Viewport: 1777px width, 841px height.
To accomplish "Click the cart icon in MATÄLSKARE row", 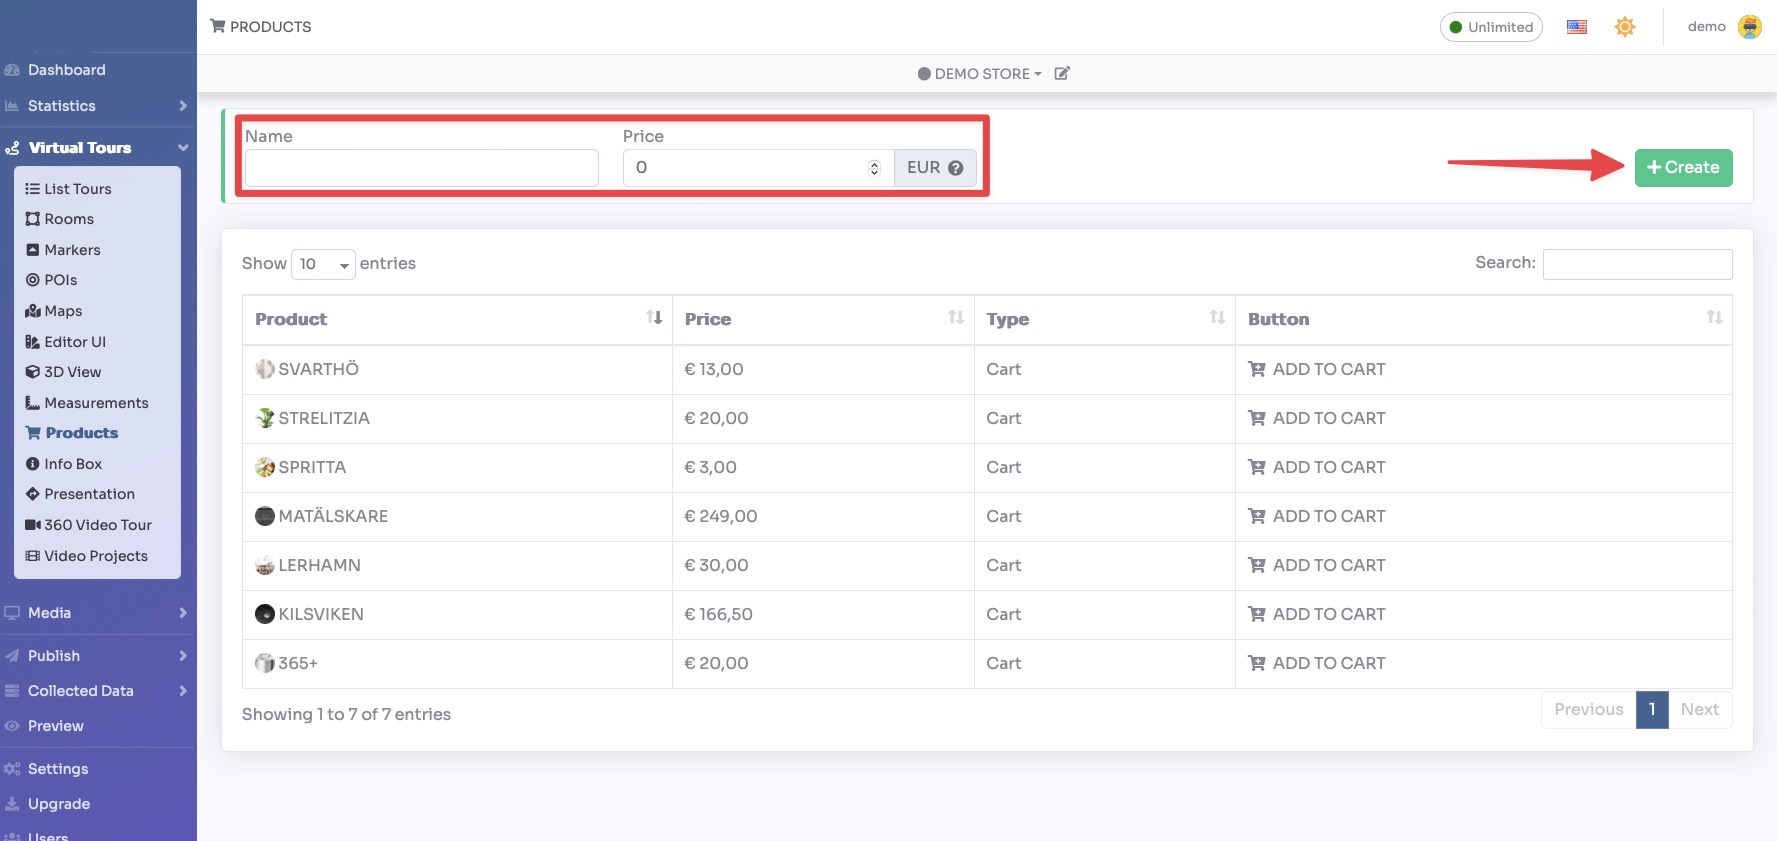I will [x=1257, y=516].
